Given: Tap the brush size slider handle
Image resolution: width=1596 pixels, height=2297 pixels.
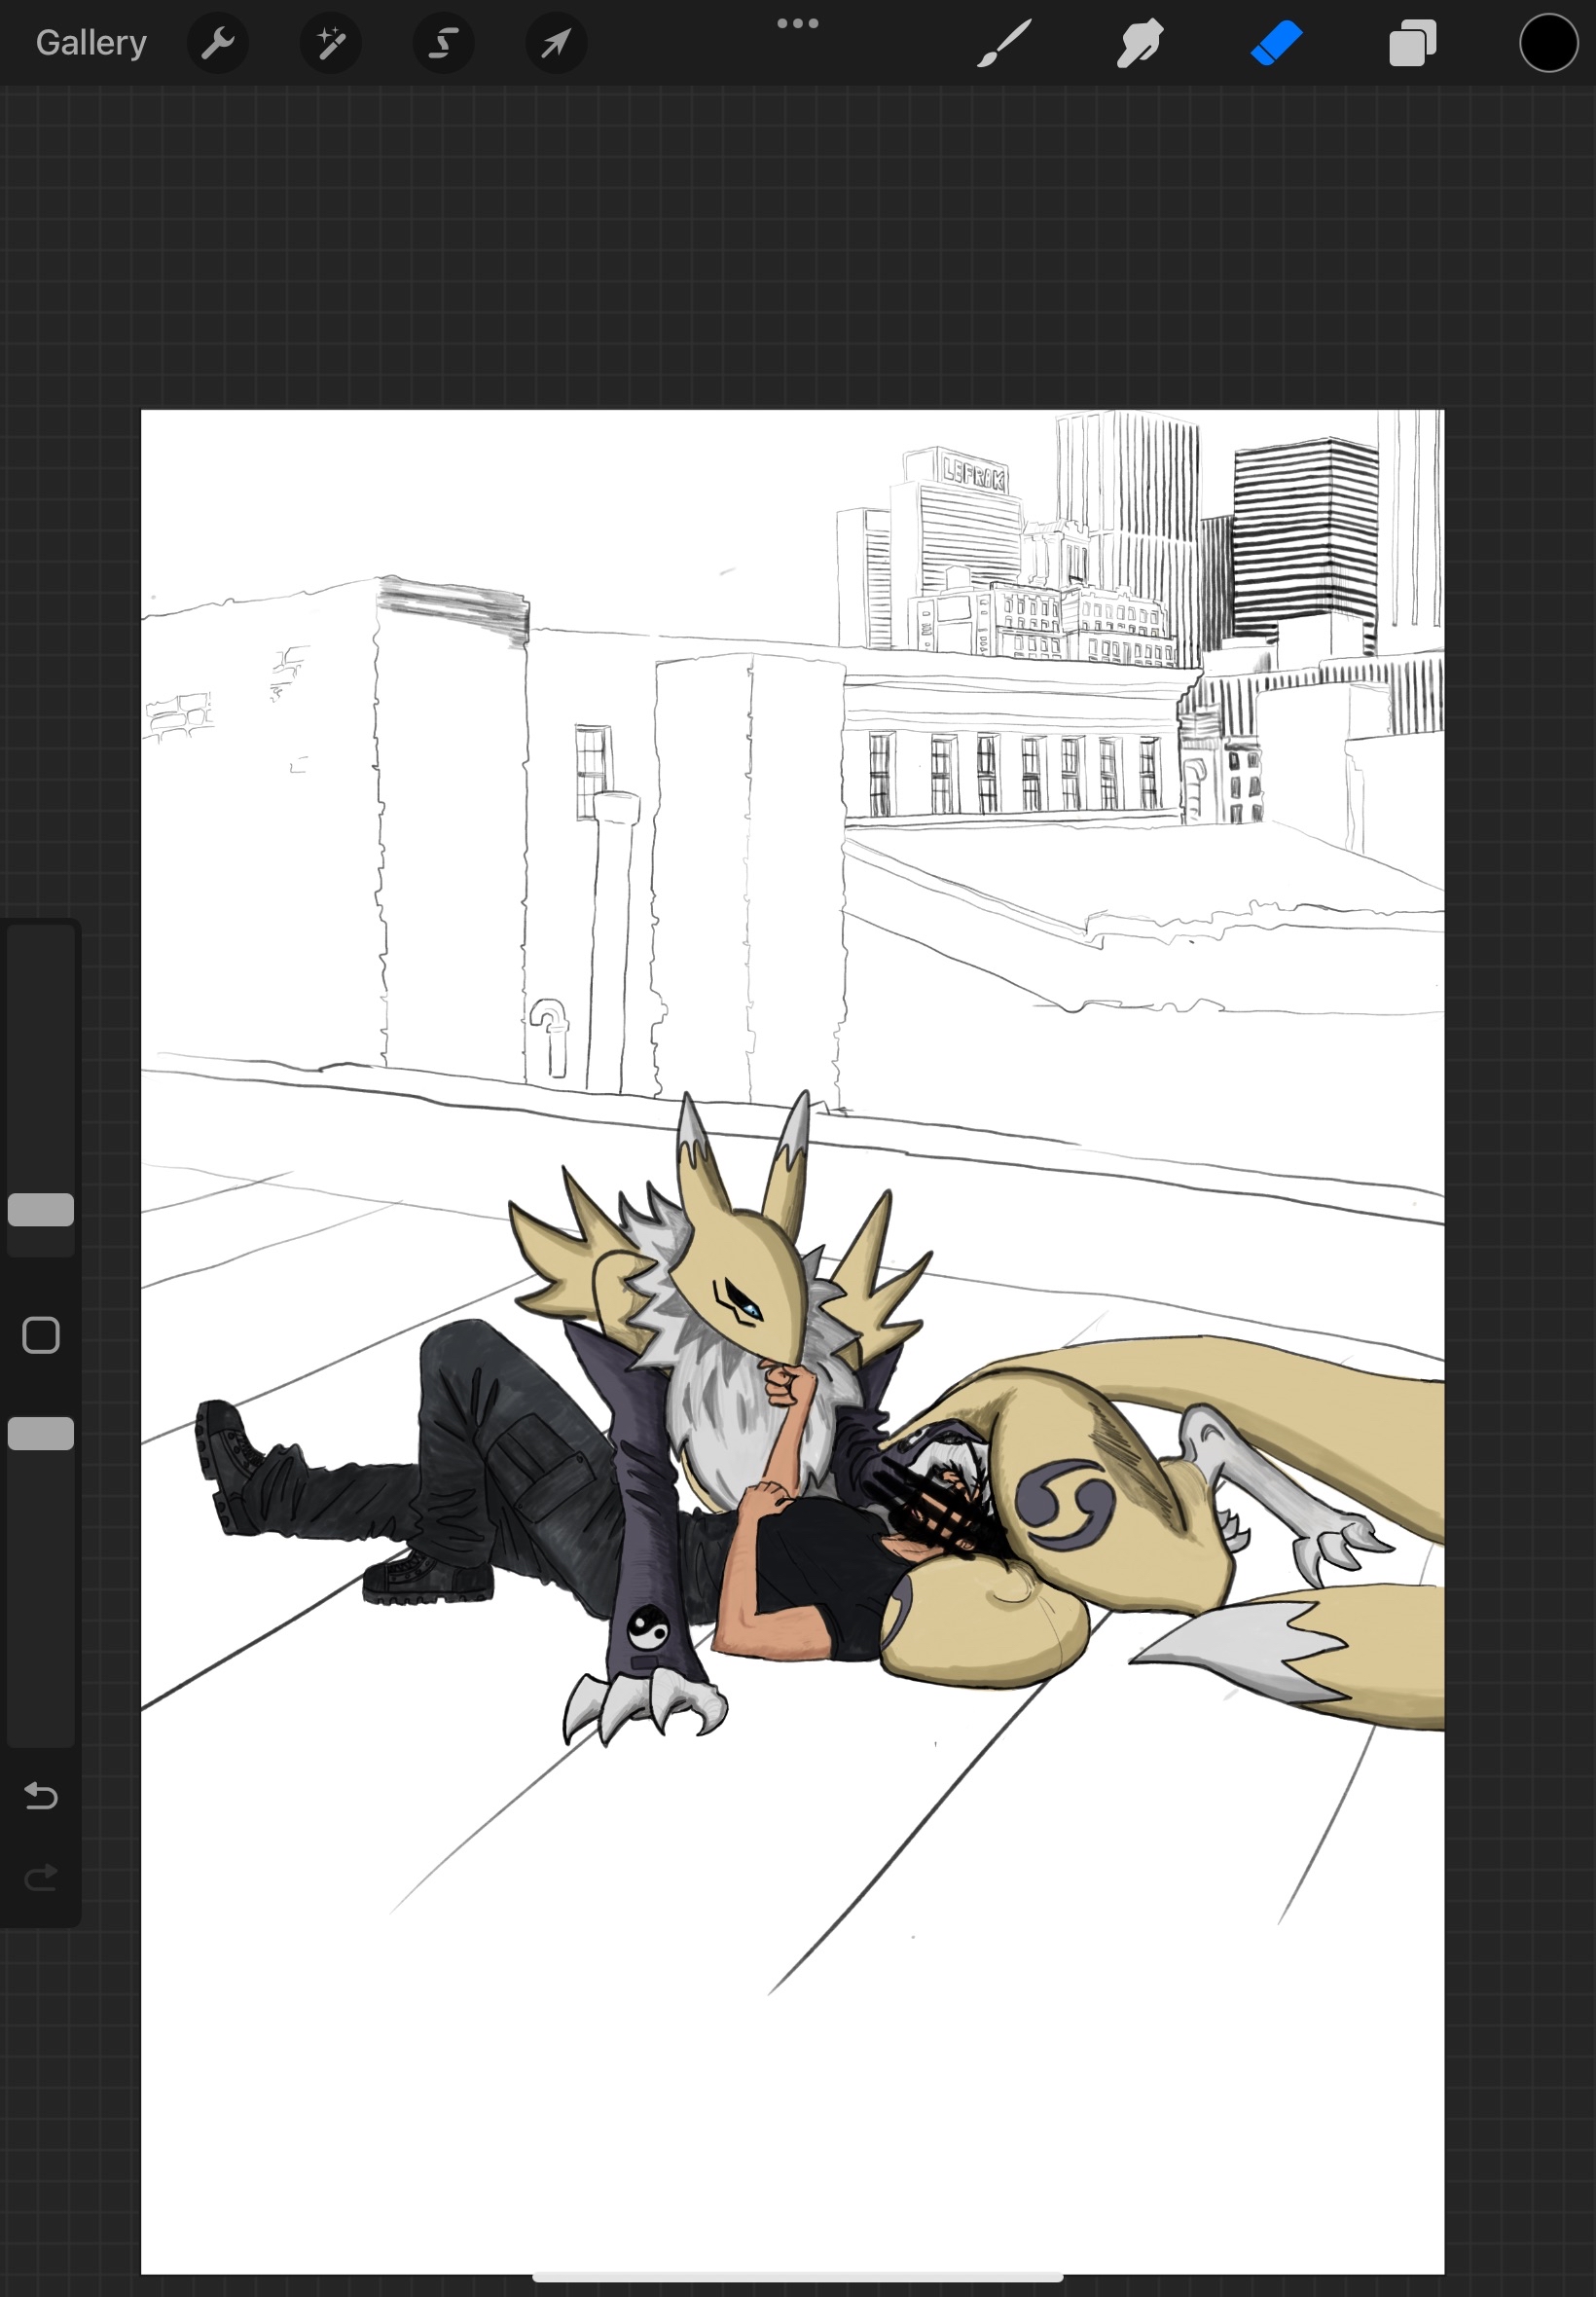Looking at the screenshot, I should point(41,1210).
